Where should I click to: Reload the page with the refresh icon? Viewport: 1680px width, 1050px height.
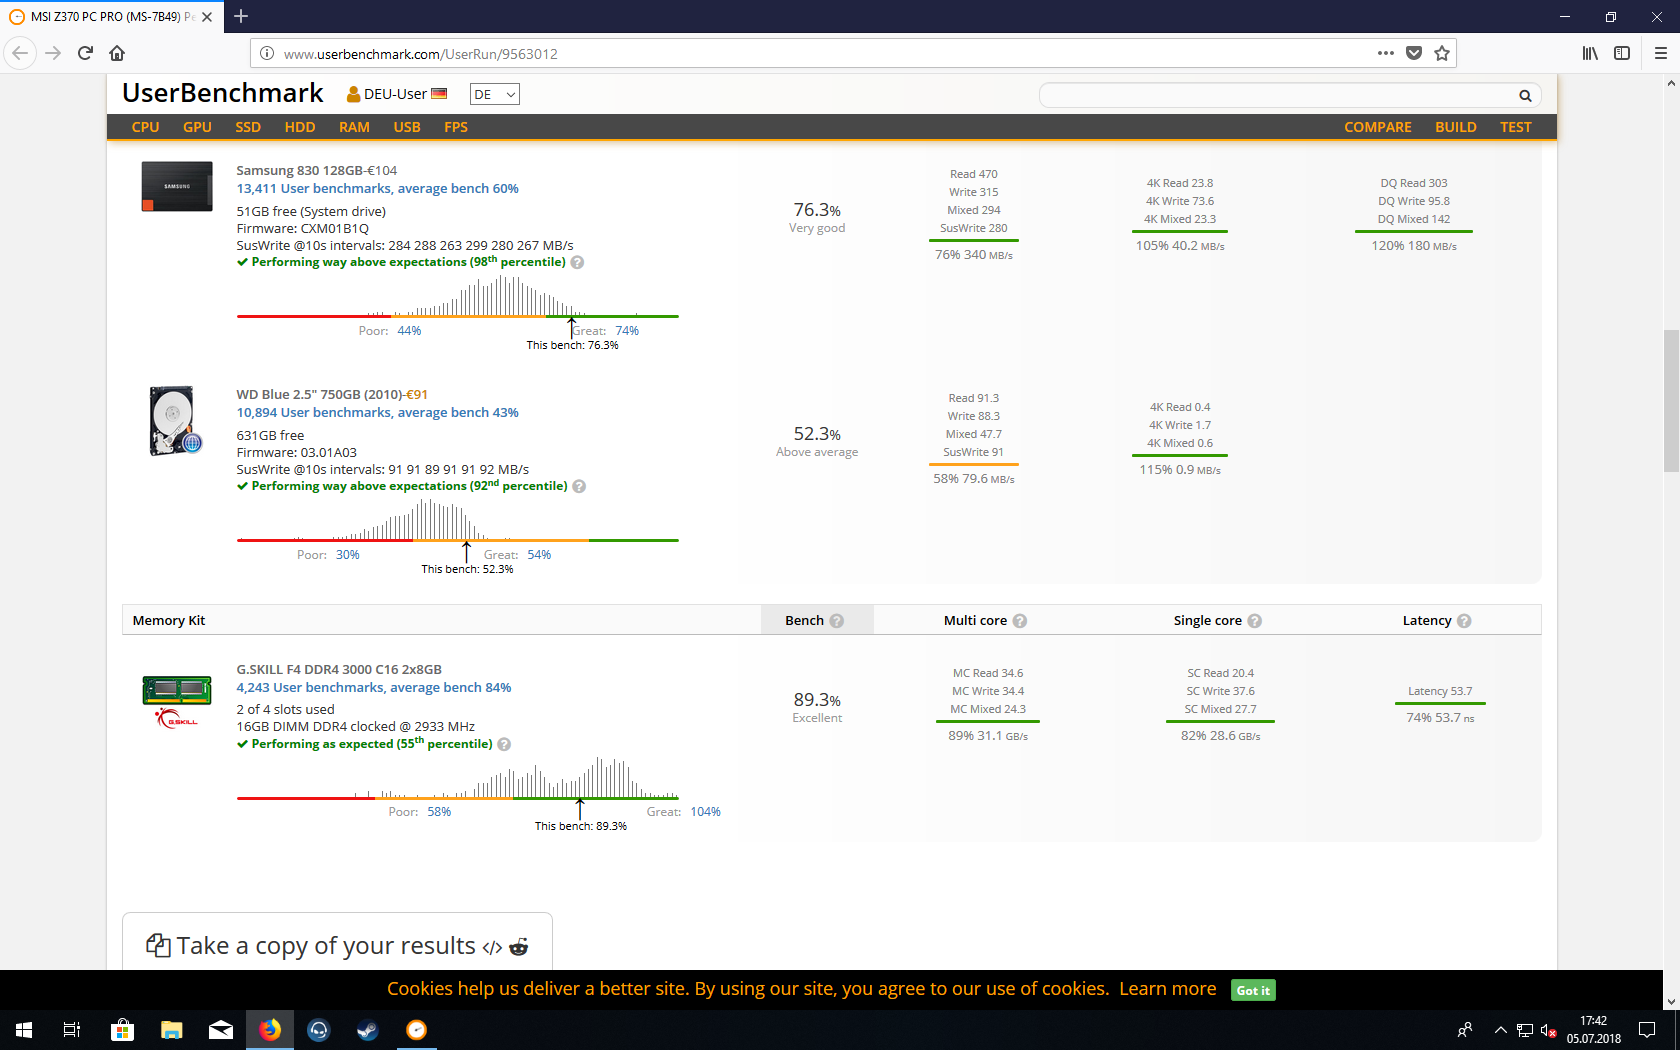pos(85,53)
